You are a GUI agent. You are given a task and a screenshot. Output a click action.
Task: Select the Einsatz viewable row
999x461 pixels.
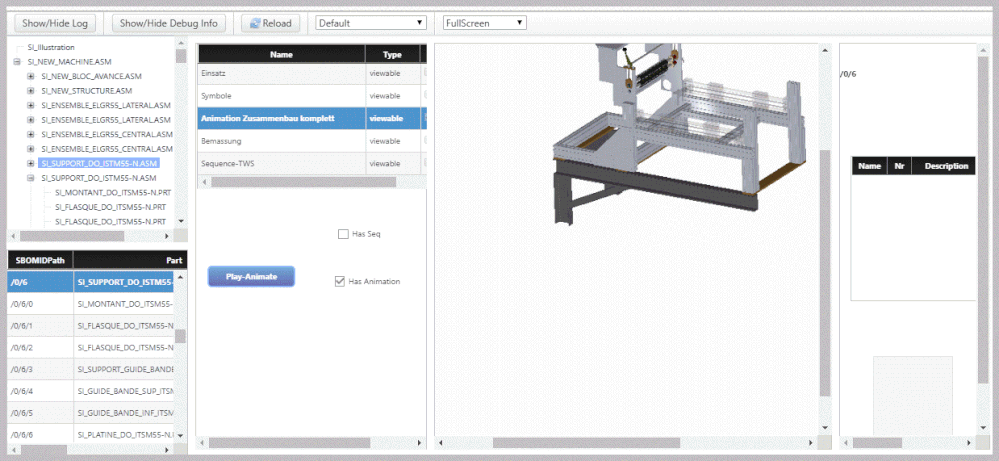click(312, 73)
